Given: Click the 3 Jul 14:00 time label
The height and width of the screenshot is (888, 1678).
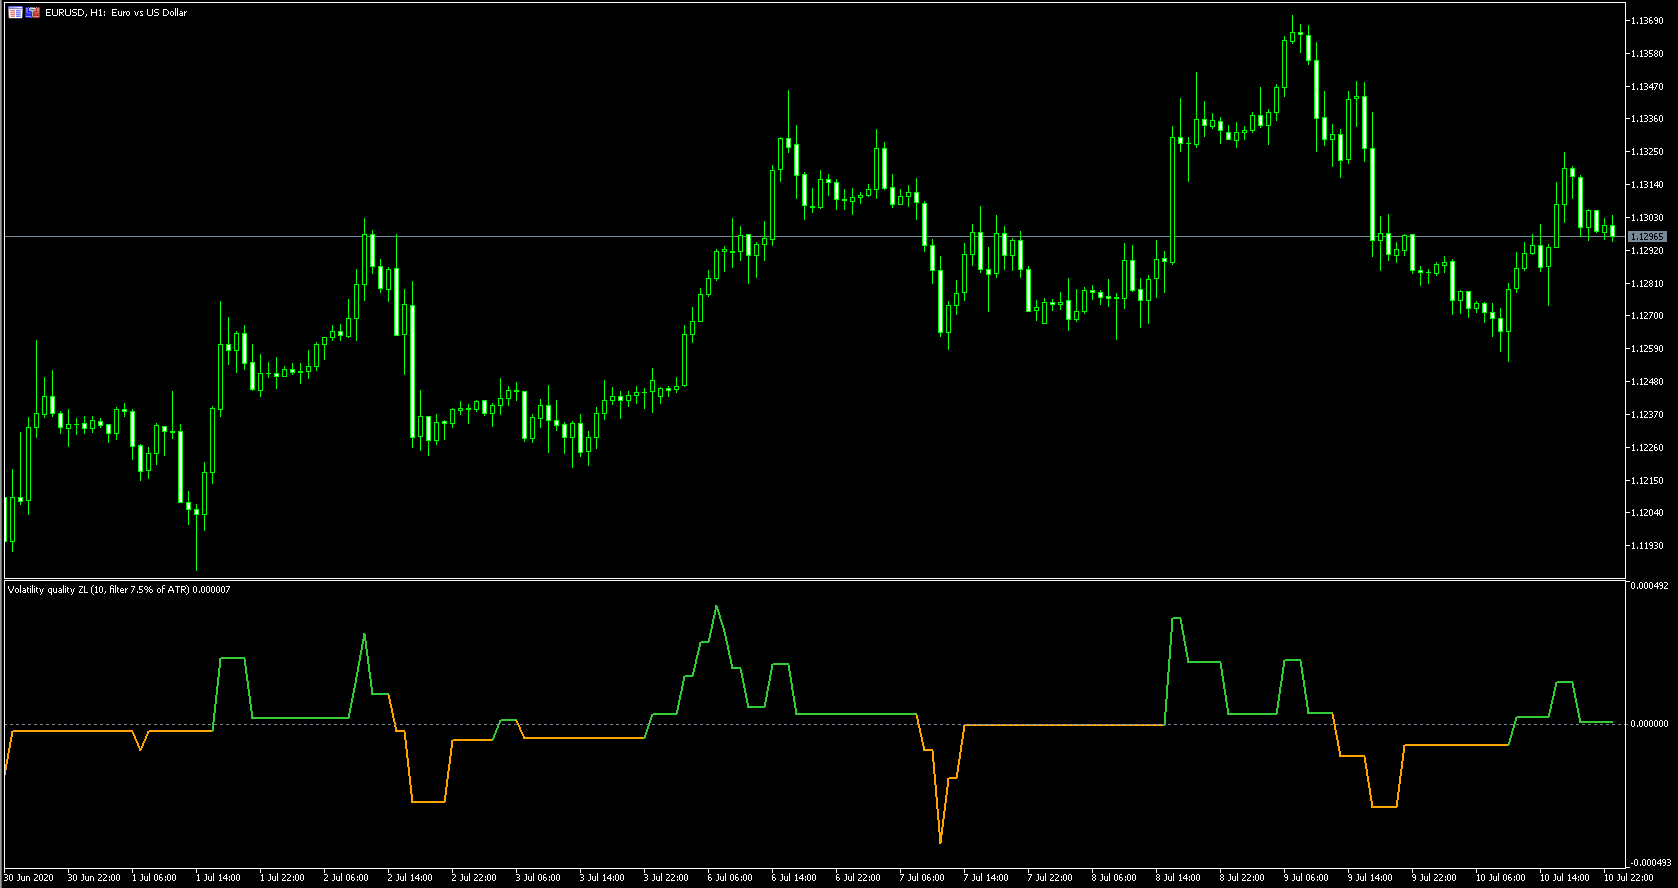Looking at the screenshot, I should 602,878.
